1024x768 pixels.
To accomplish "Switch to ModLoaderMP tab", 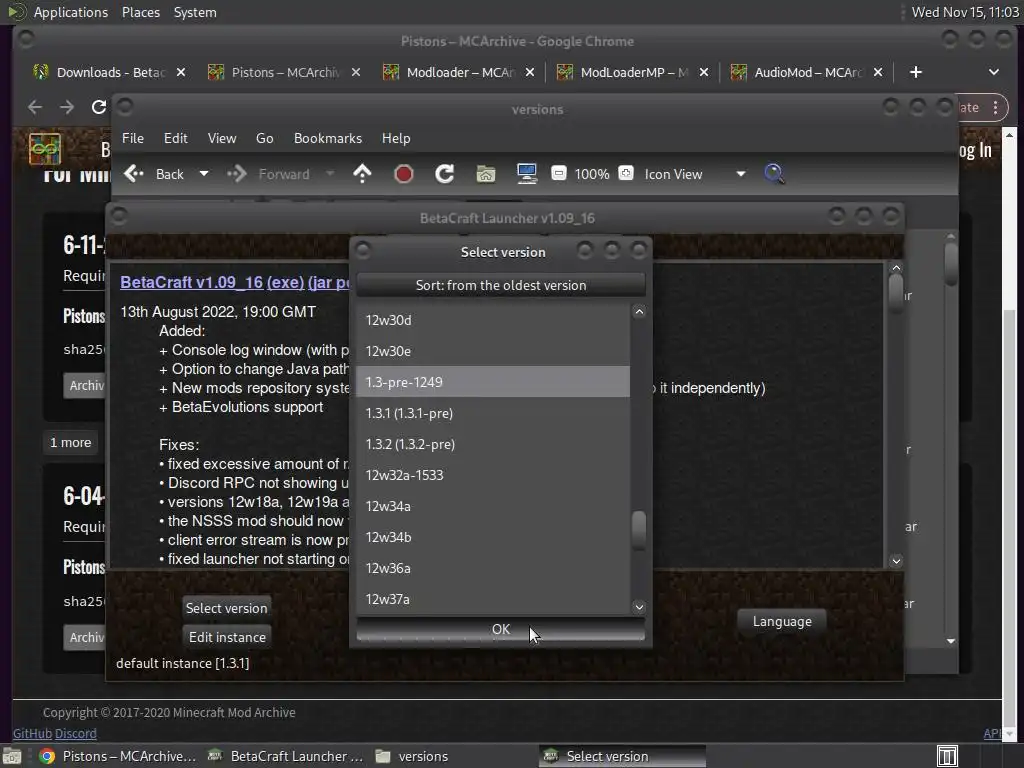I will [x=634, y=72].
